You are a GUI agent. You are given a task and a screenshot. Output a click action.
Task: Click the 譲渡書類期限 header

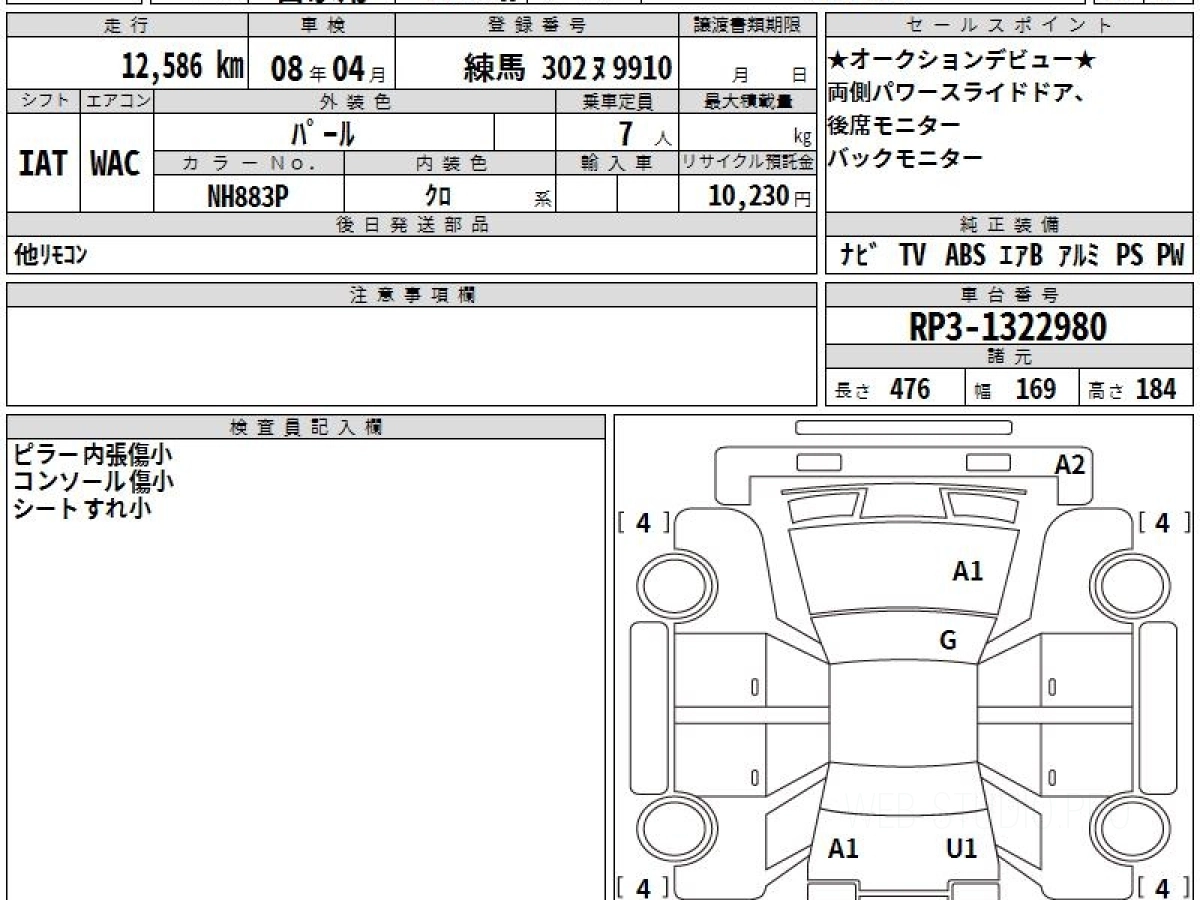(747, 26)
